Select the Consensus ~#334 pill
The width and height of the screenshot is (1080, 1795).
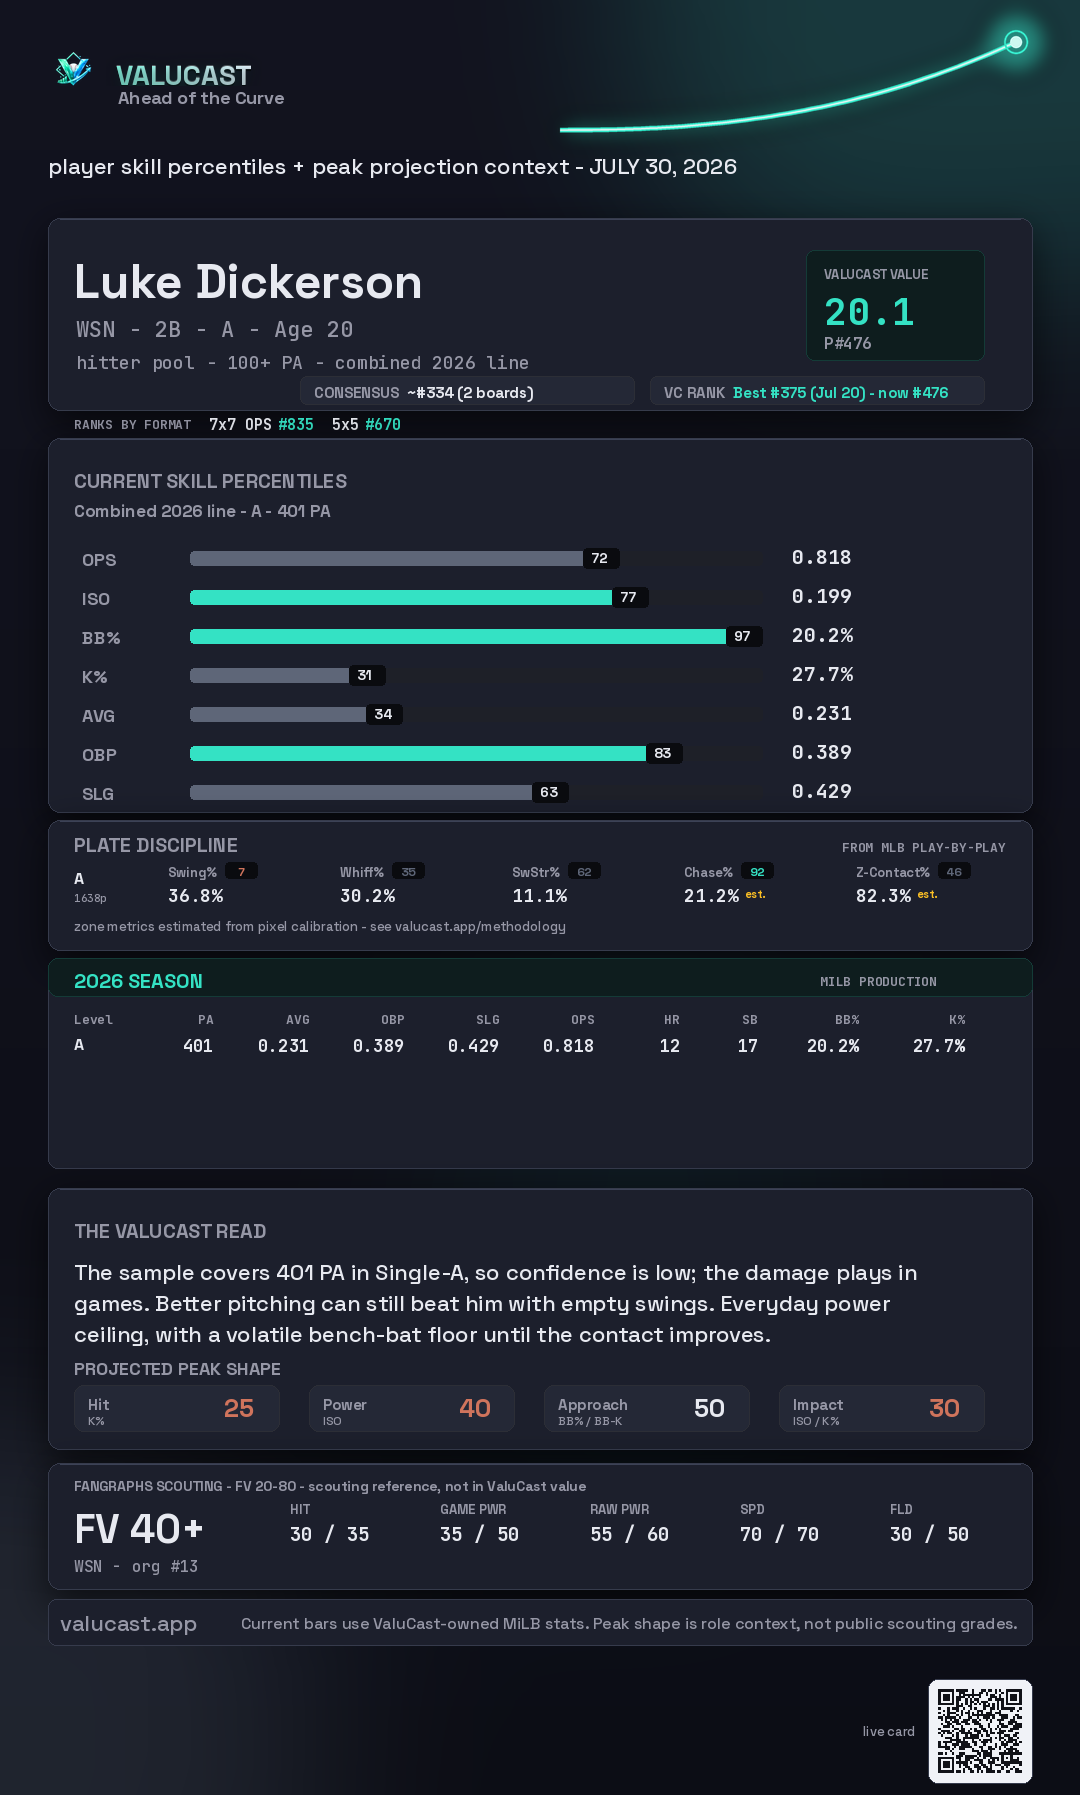pyautogui.click(x=467, y=392)
